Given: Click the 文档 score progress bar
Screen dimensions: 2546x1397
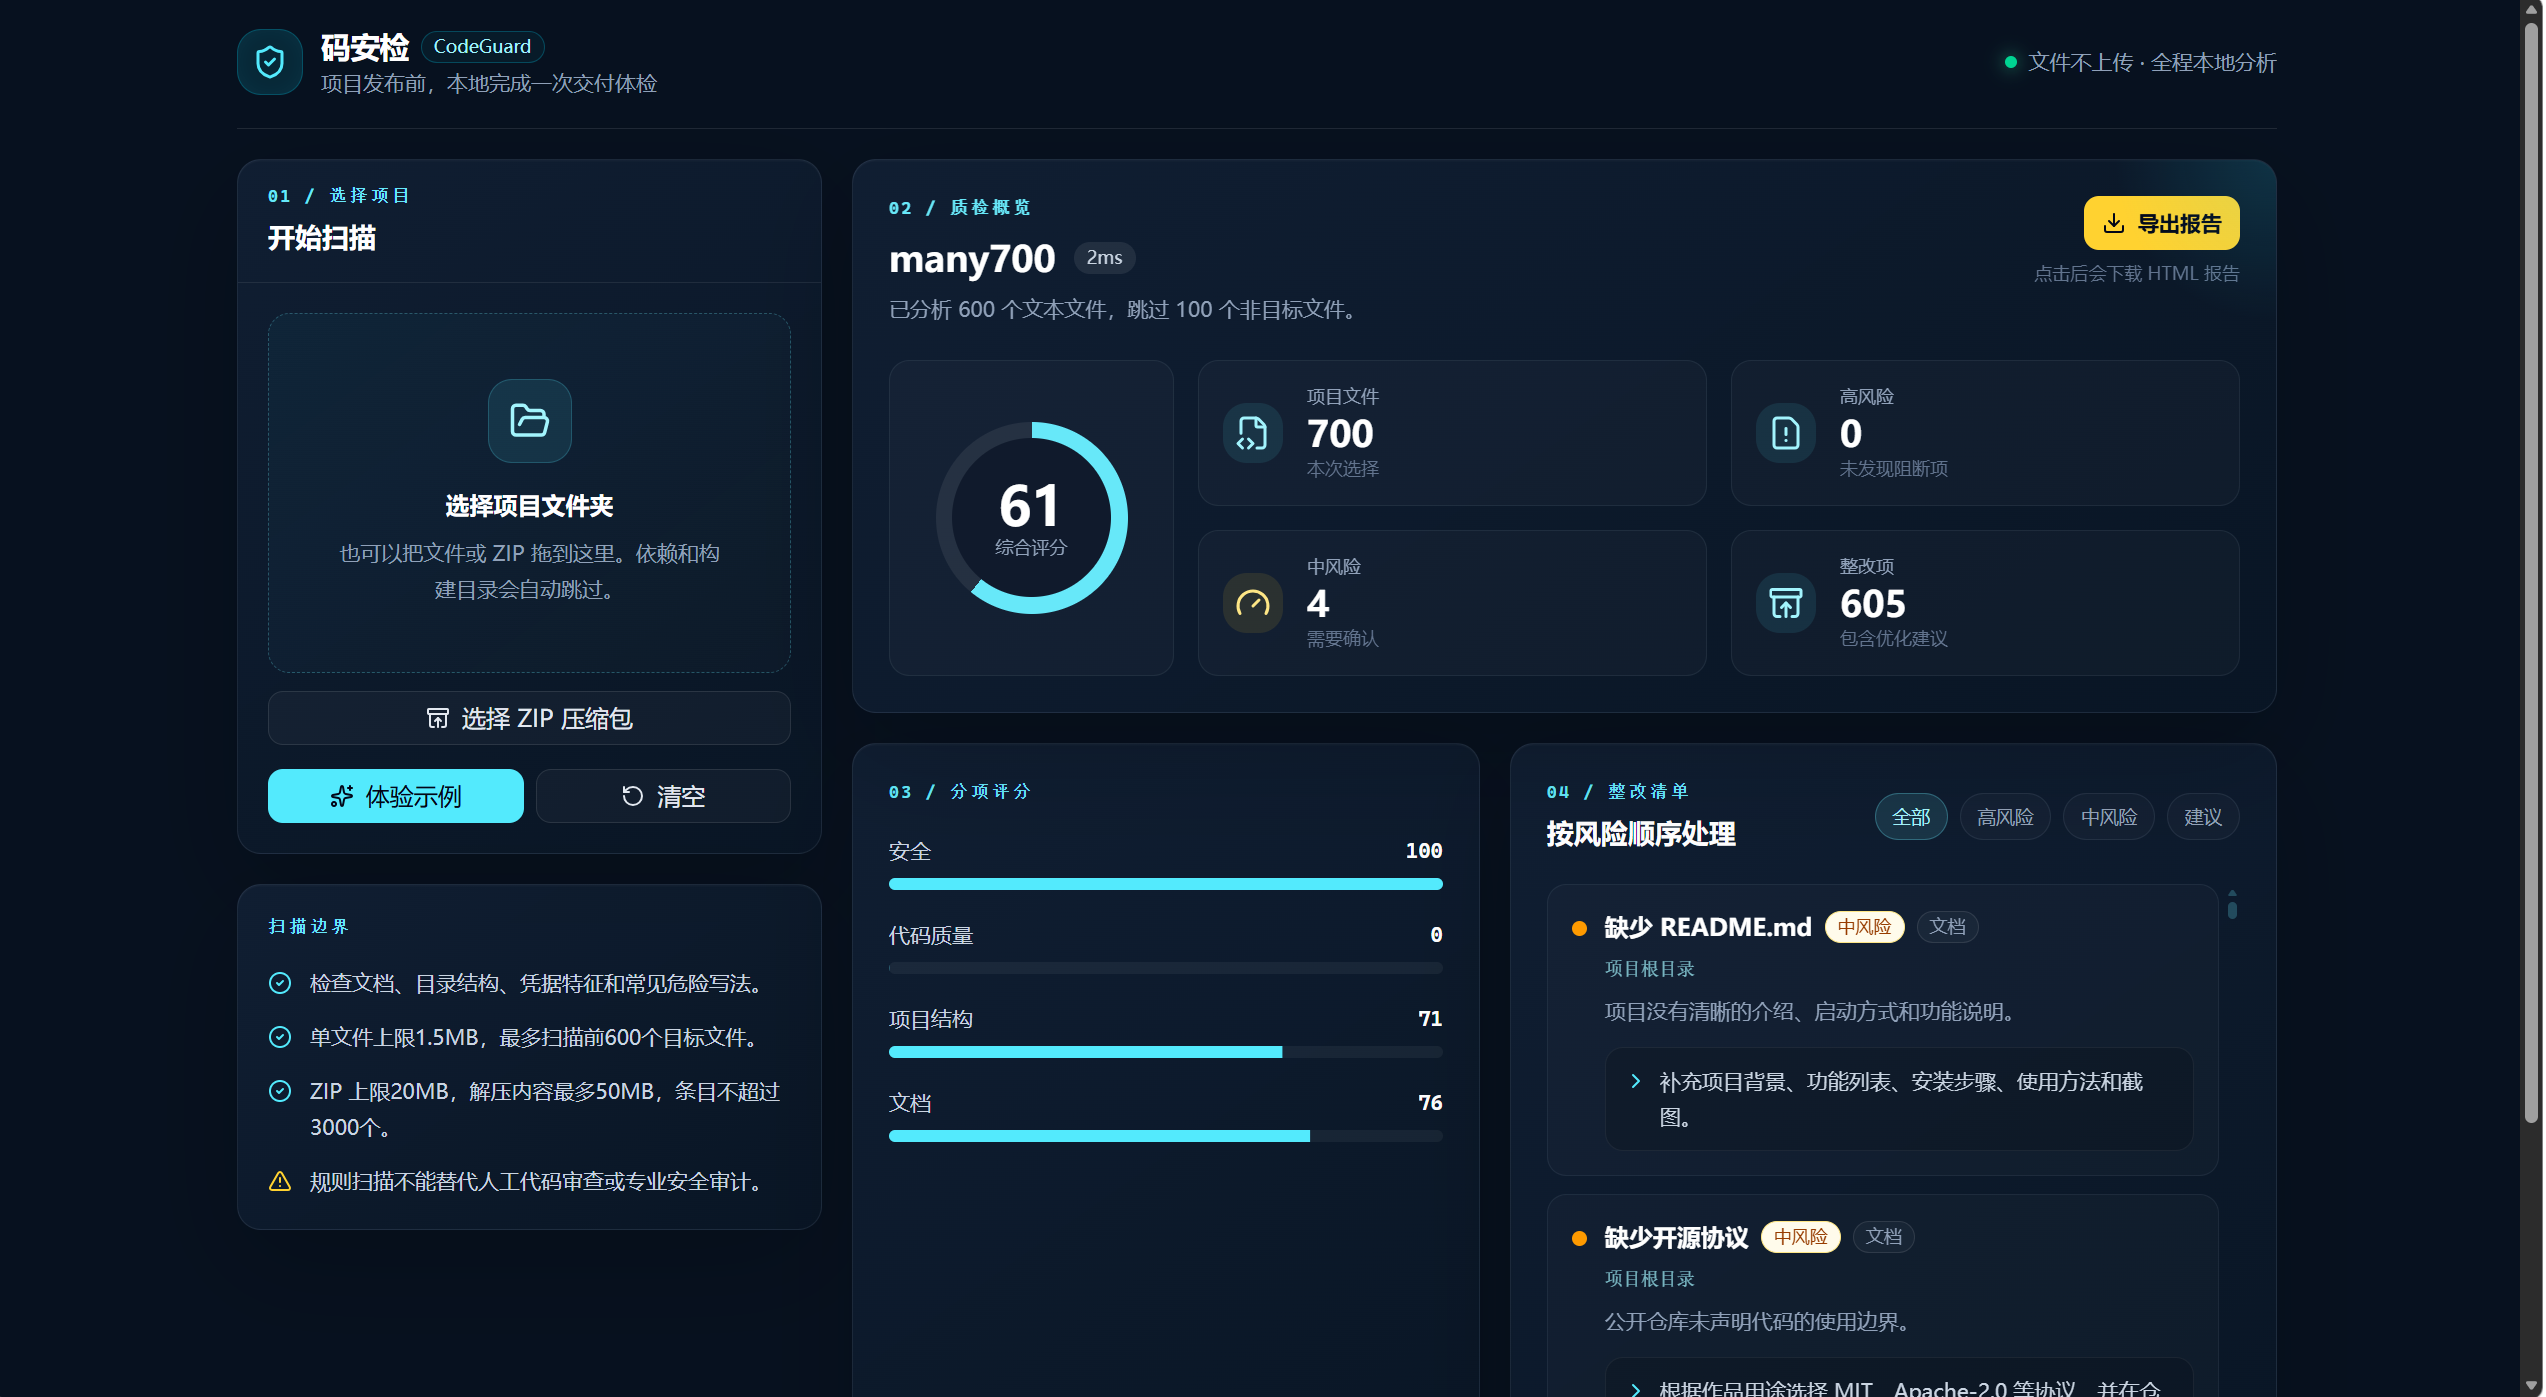Looking at the screenshot, I should pyautogui.click(x=1165, y=1136).
